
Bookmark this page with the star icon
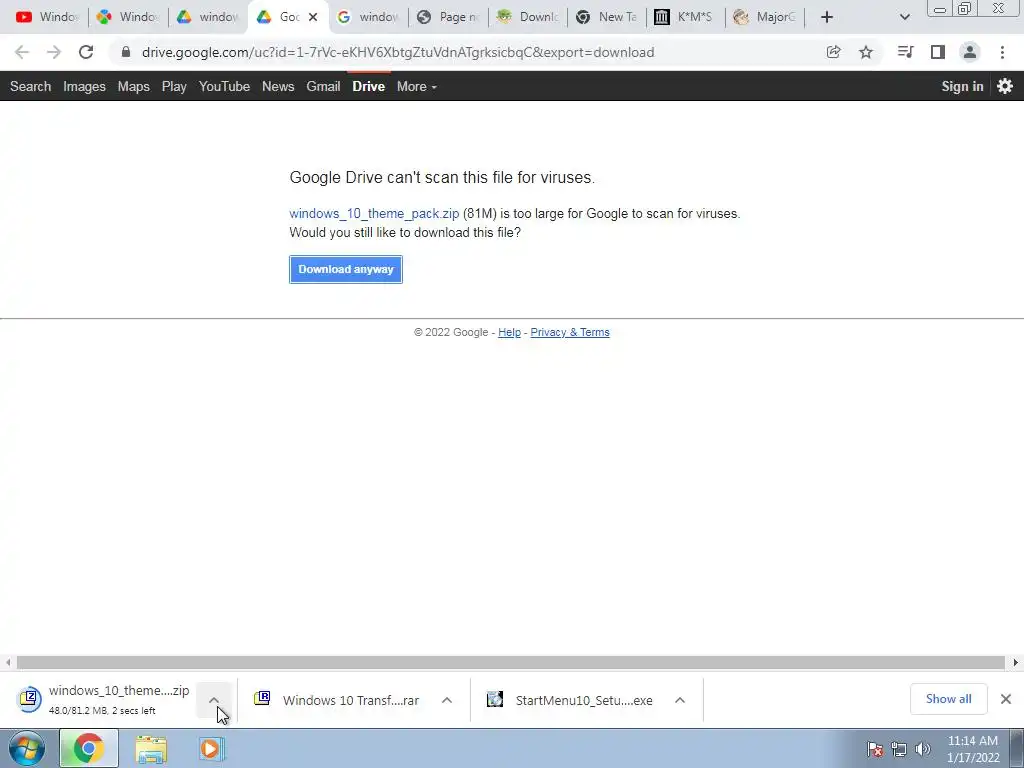pyautogui.click(x=866, y=52)
